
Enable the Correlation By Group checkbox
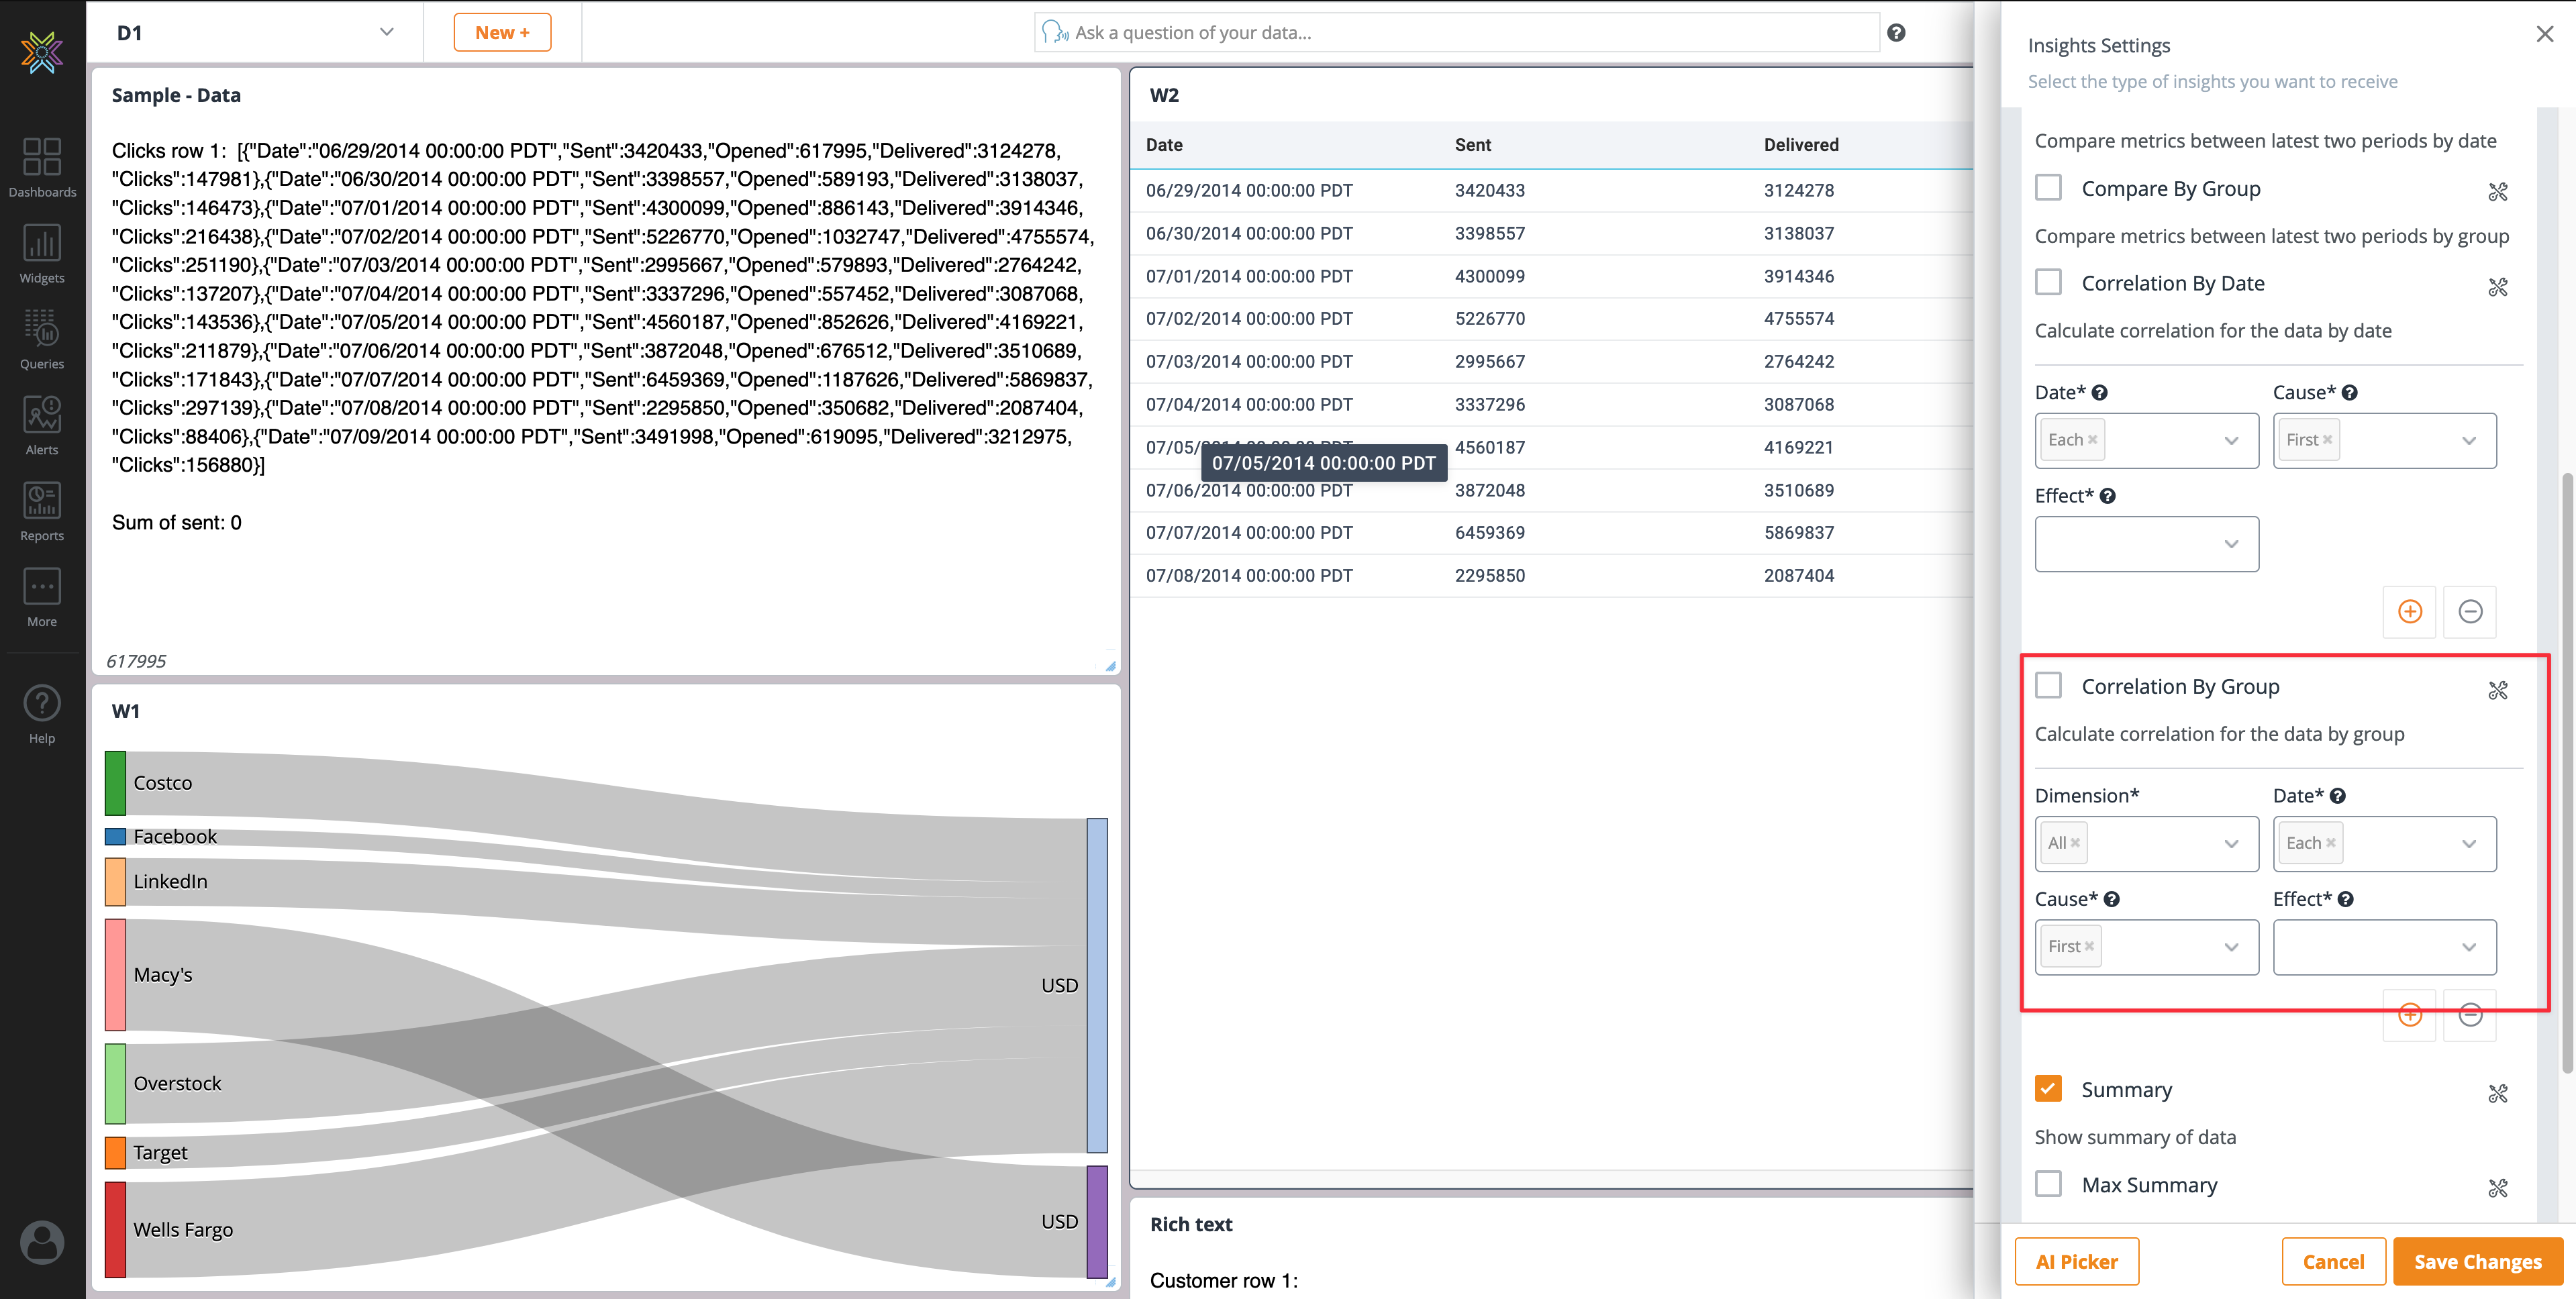(x=2048, y=686)
